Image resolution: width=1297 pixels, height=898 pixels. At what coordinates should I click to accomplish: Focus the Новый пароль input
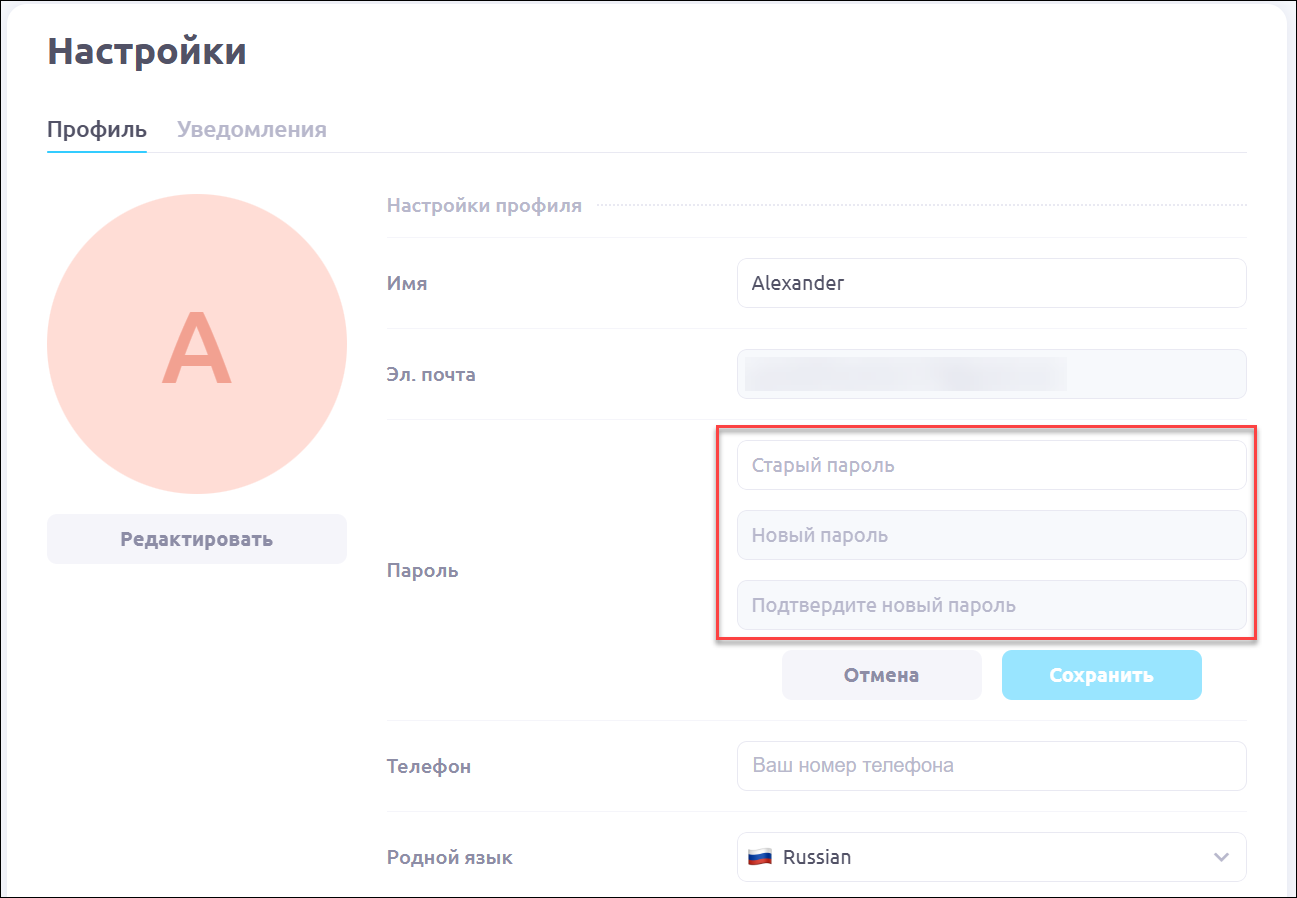click(990, 535)
